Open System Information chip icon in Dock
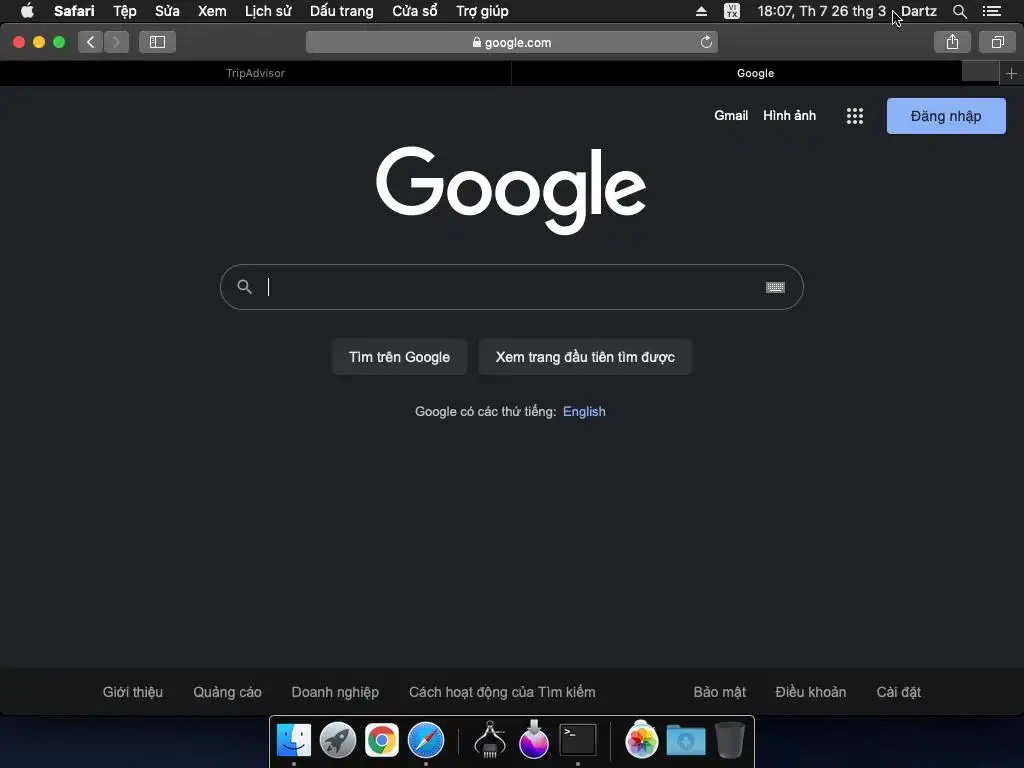The width and height of the screenshot is (1024, 768). pyautogui.click(x=490, y=739)
